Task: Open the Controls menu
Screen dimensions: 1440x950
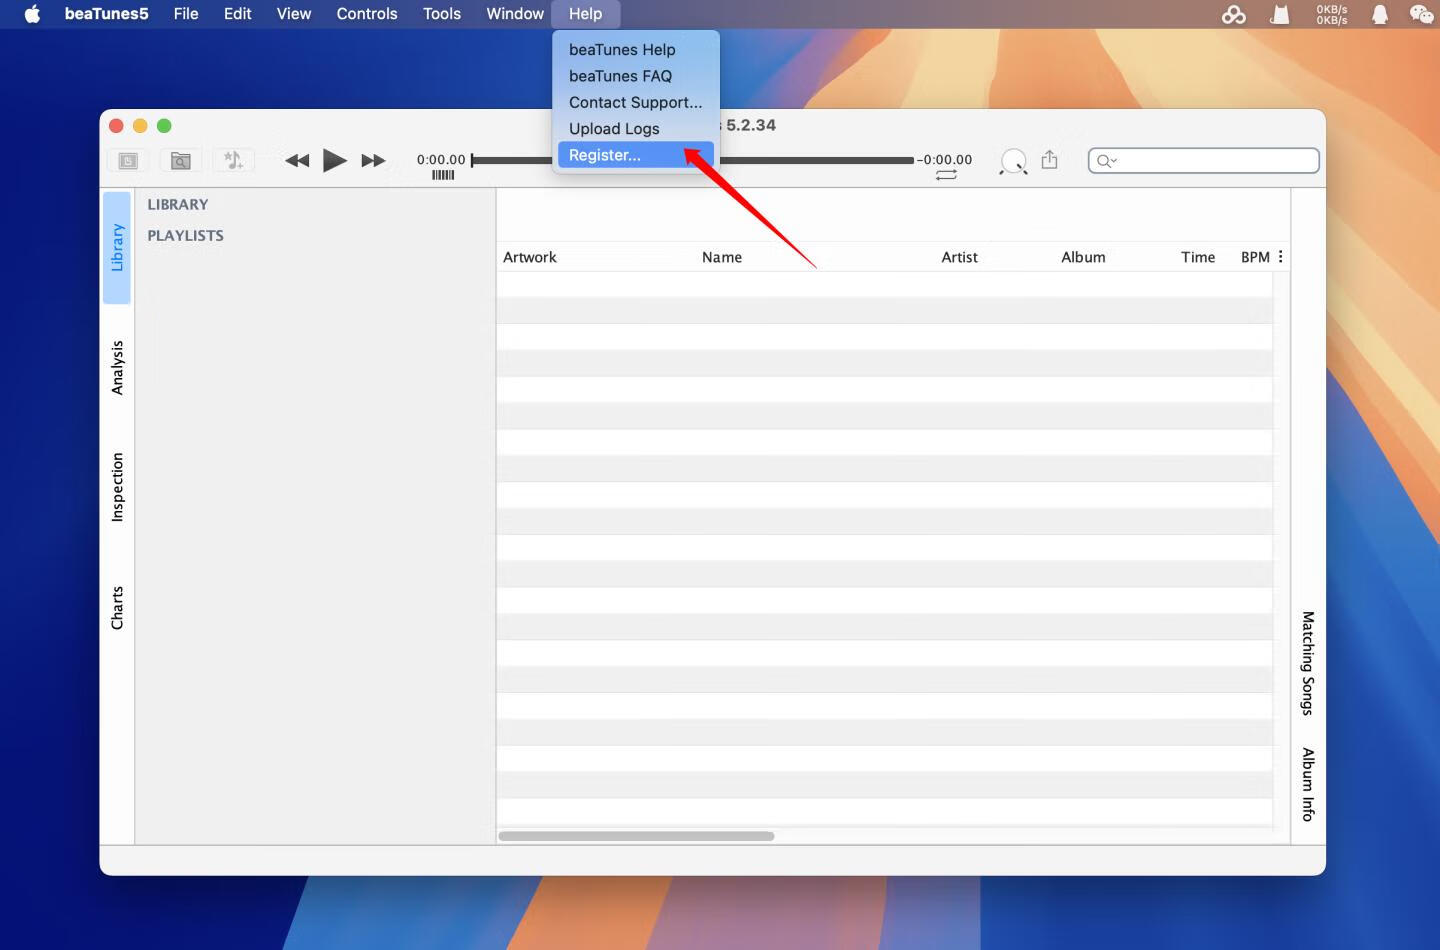Action: tap(366, 14)
